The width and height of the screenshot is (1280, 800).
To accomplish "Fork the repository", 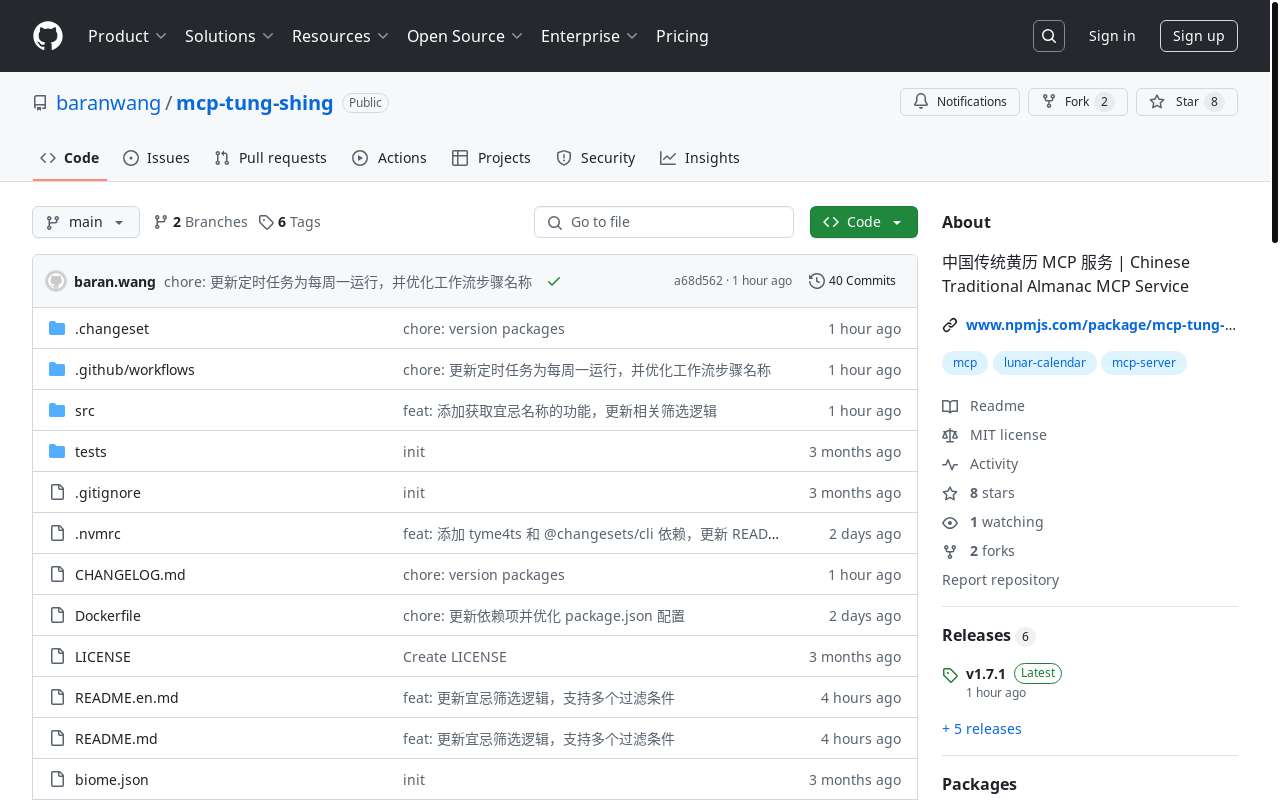I will (1077, 102).
